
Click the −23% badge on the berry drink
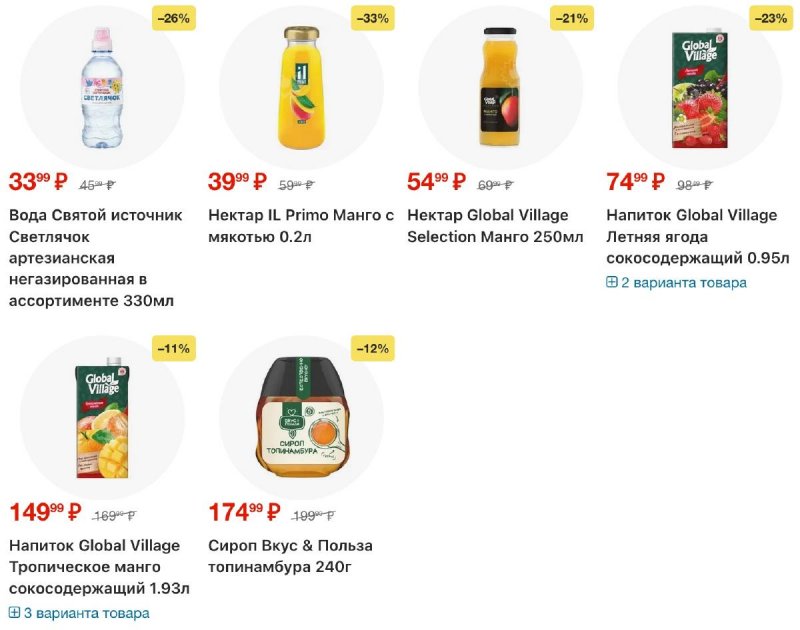pos(769,18)
